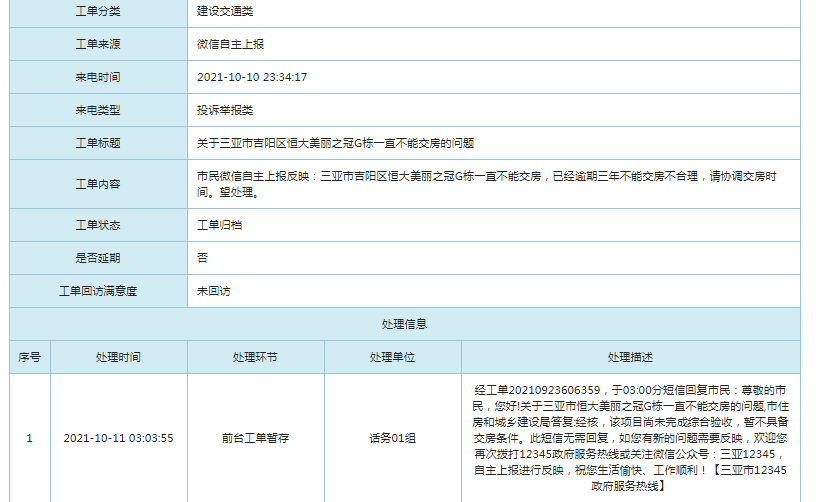Click the 处理时间 column header
Viewport: 826px width, 502px height.
118,357
